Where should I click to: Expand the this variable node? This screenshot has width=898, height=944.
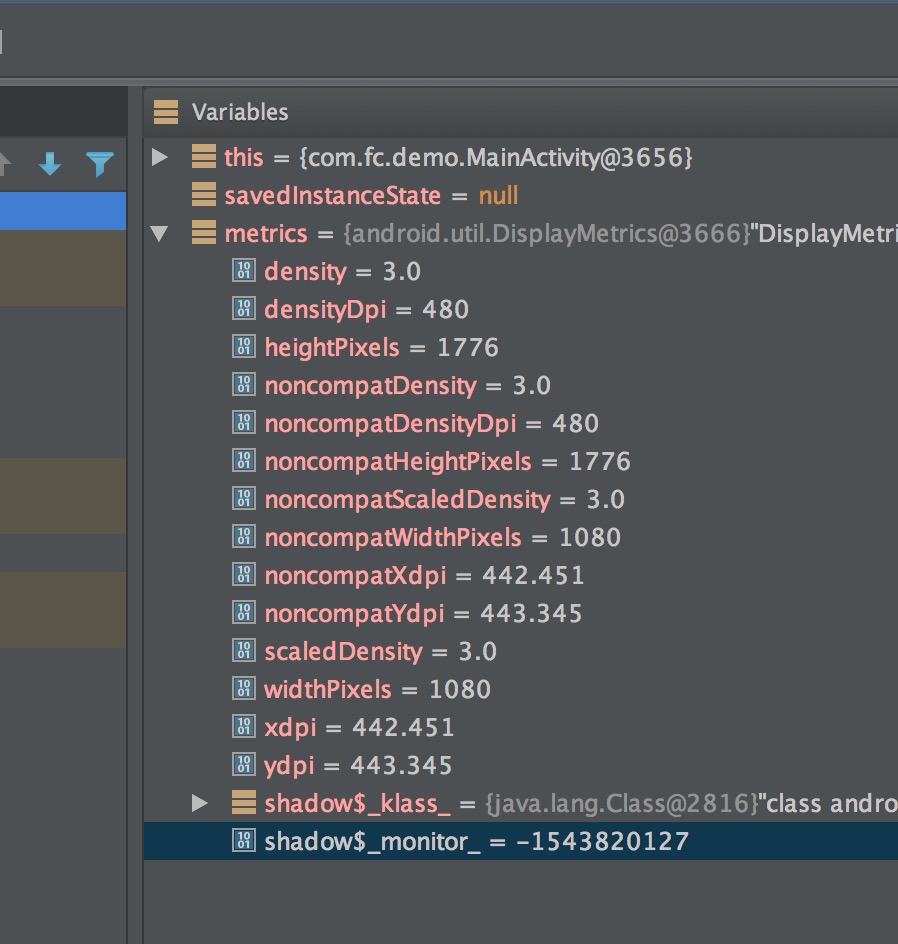(160, 156)
